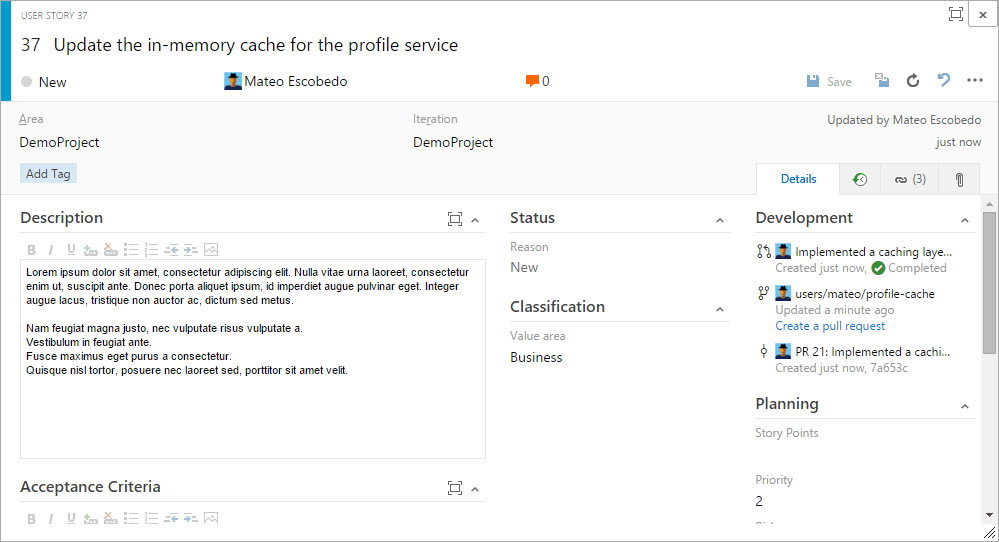Click the vertical scrollbar down arrow
The height and width of the screenshot is (542, 999).
tap(989, 515)
